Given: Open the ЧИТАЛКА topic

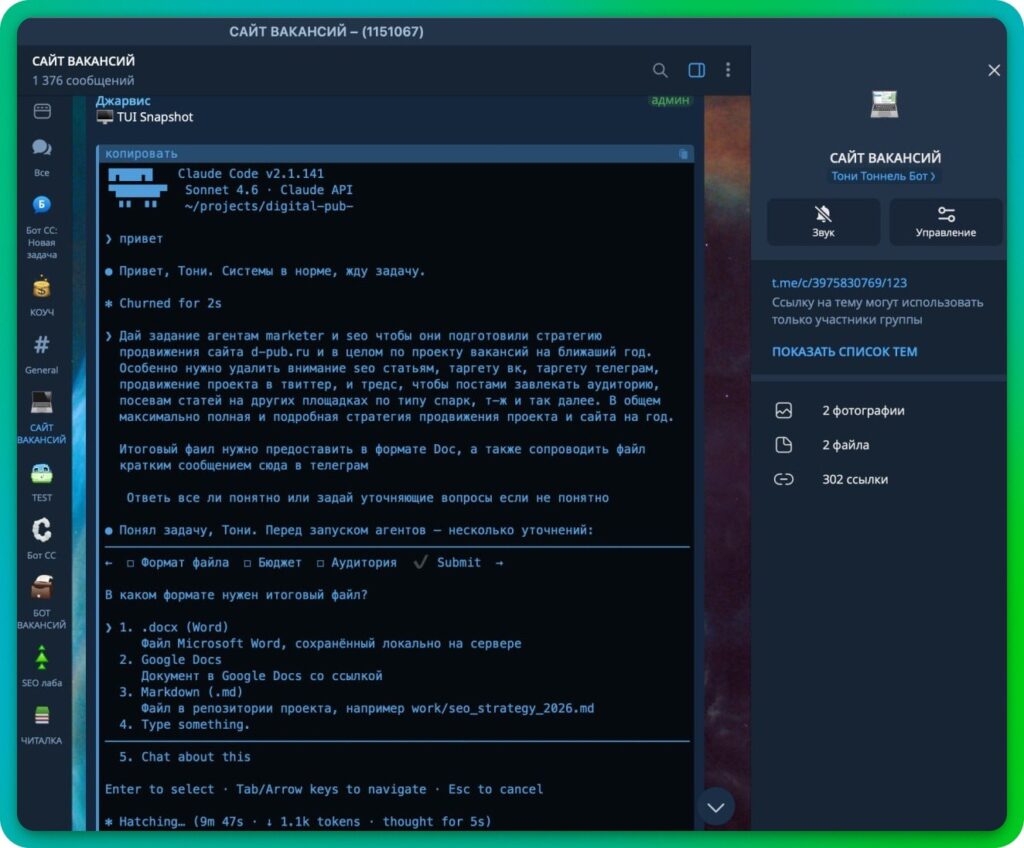Looking at the screenshot, I should coord(42,725).
